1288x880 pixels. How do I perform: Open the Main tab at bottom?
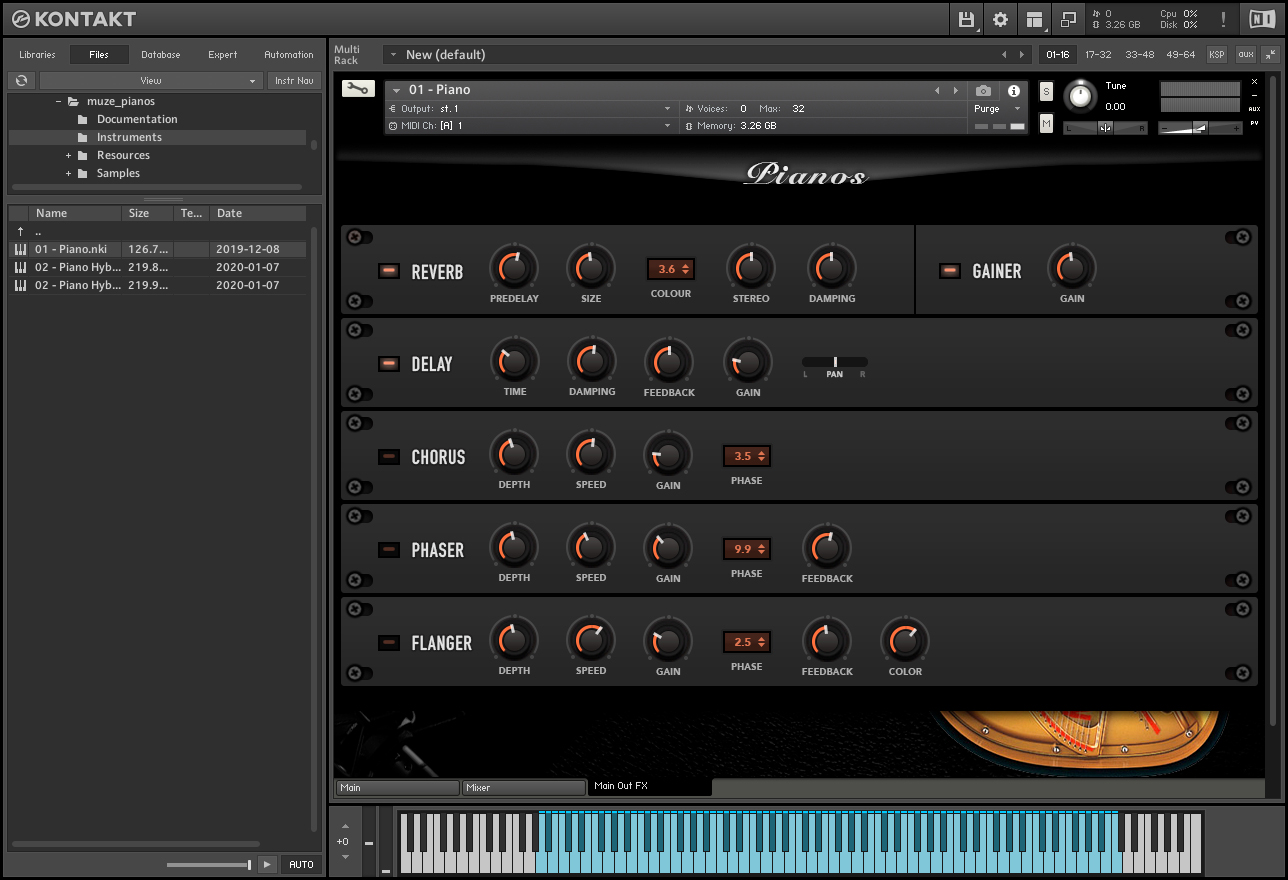[x=398, y=788]
